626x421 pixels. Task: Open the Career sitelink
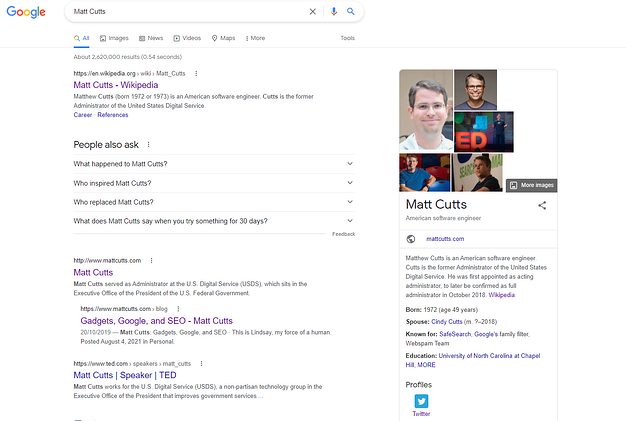tap(83, 115)
